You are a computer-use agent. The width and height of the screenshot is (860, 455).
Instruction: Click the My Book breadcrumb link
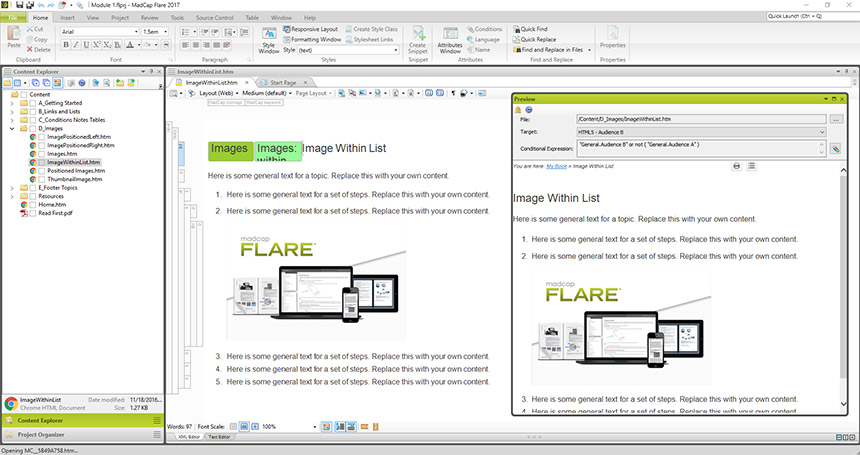556,166
